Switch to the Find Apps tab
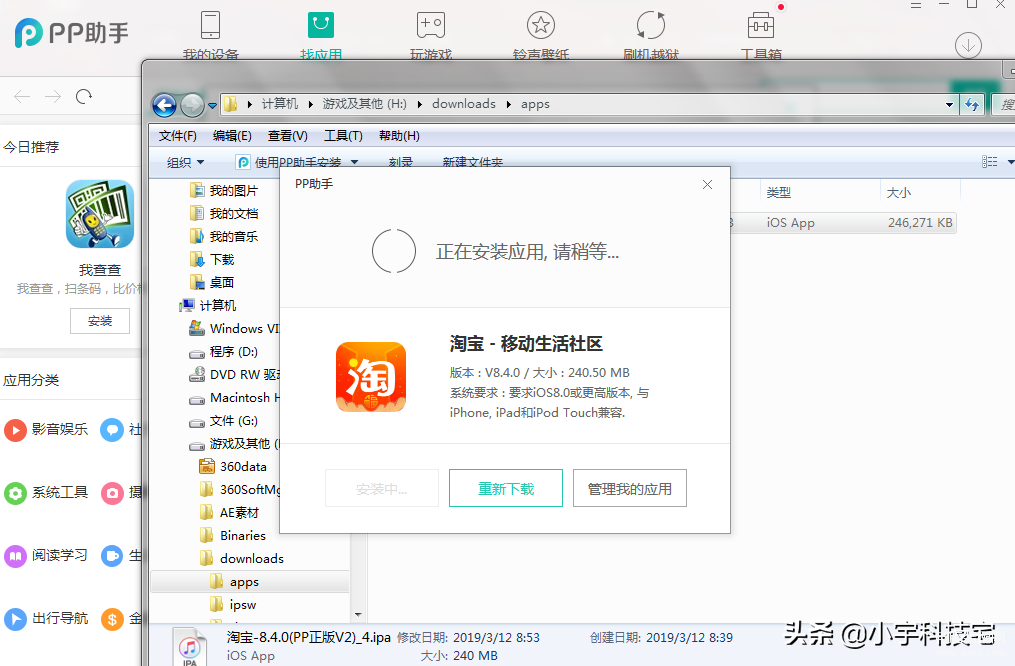The image size is (1015, 666). (x=321, y=36)
